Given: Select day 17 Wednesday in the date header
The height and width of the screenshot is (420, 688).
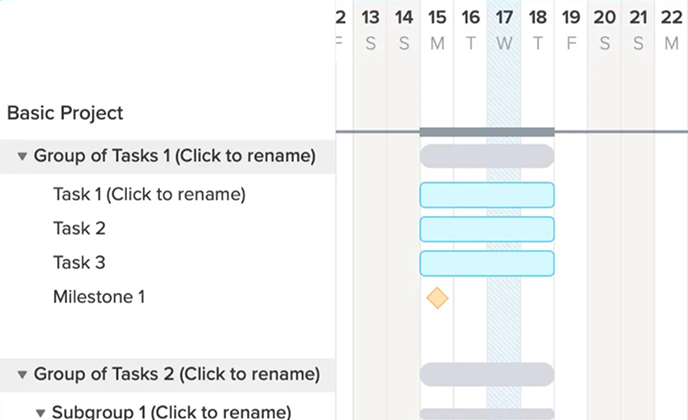Looking at the screenshot, I should coord(504,28).
